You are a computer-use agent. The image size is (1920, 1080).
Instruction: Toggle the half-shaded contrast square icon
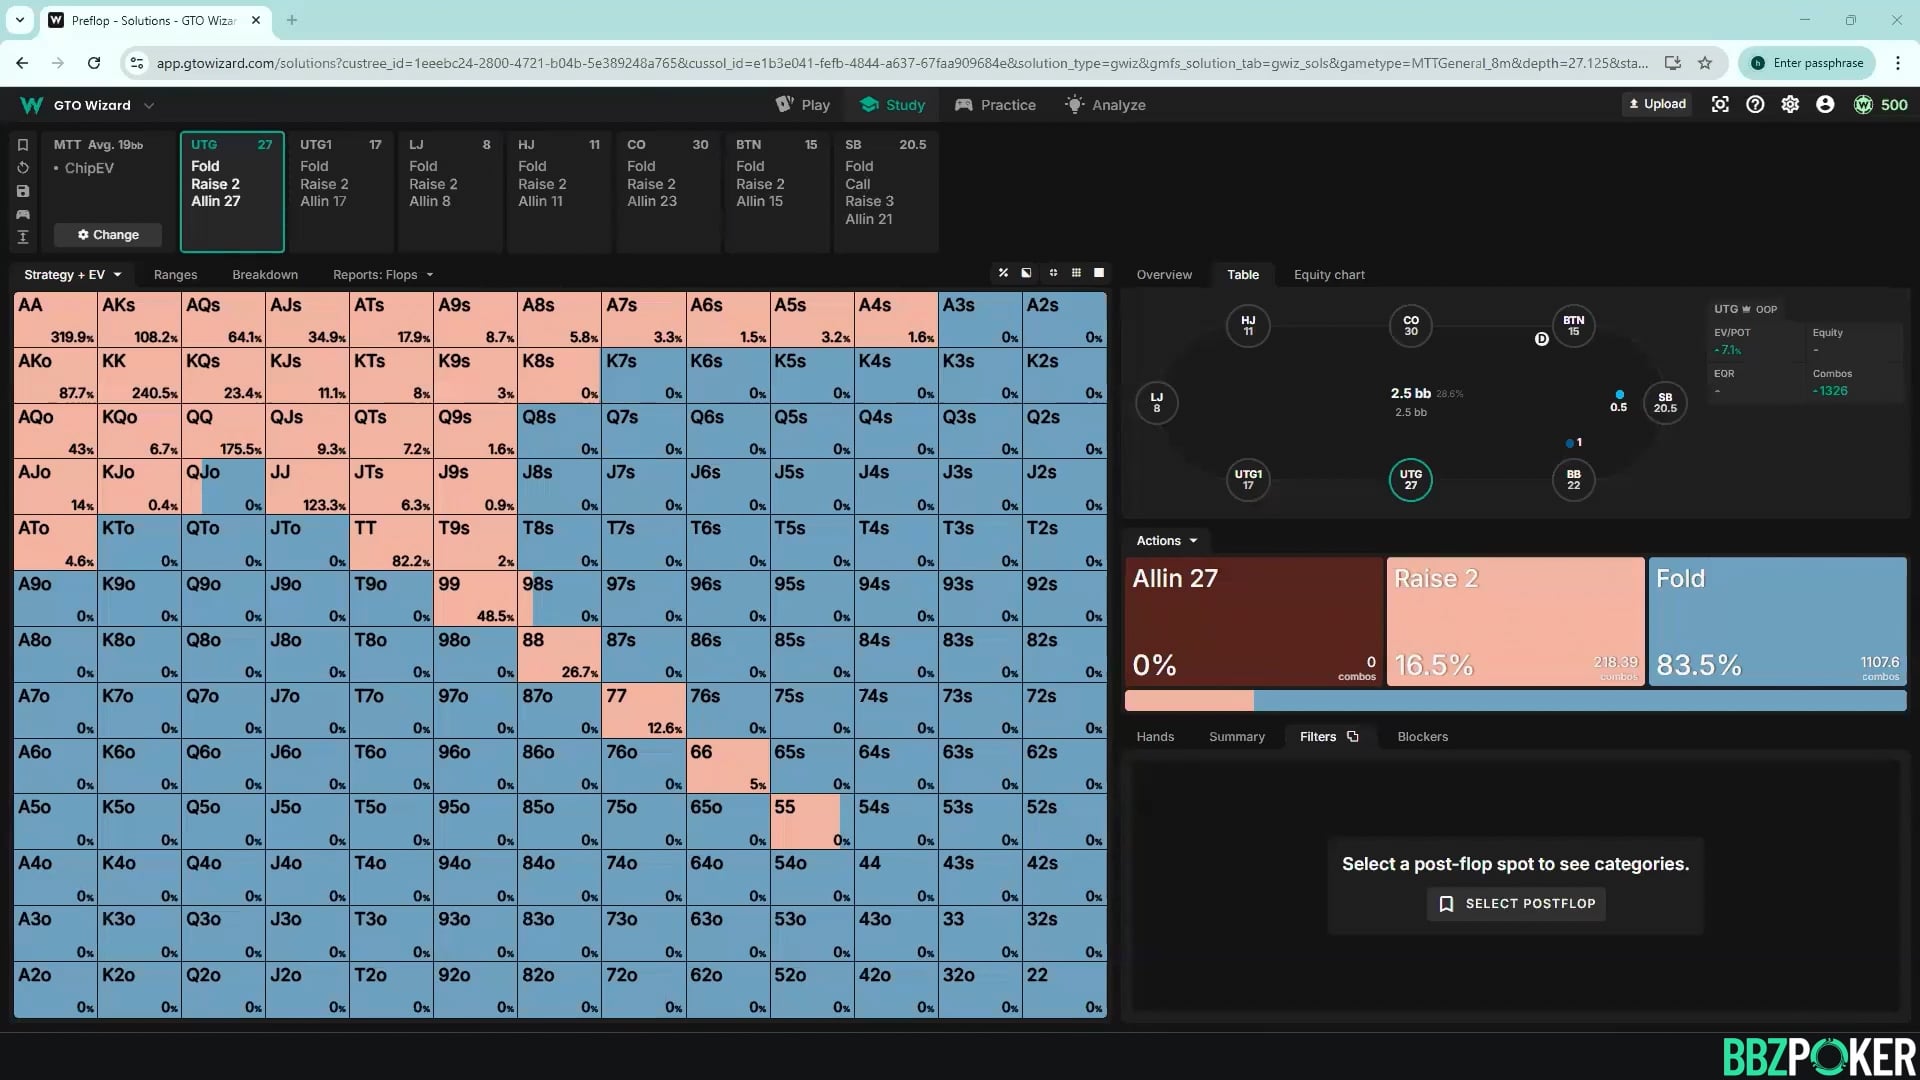[x=1026, y=273]
